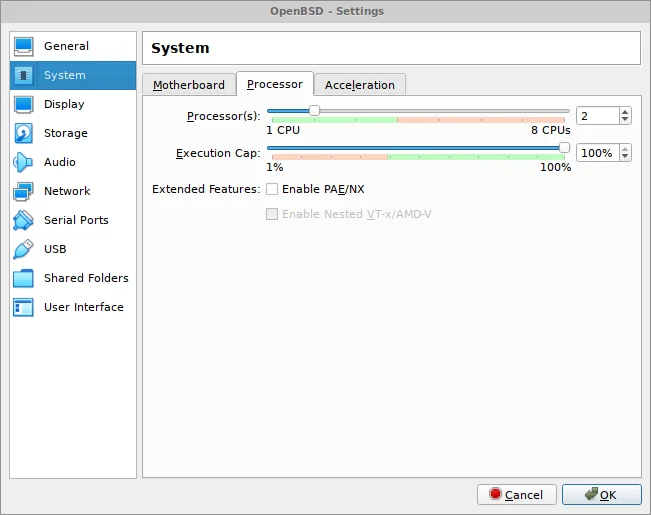Click the Execution Cap slider handle
This screenshot has height=515, width=651.
click(x=564, y=148)
